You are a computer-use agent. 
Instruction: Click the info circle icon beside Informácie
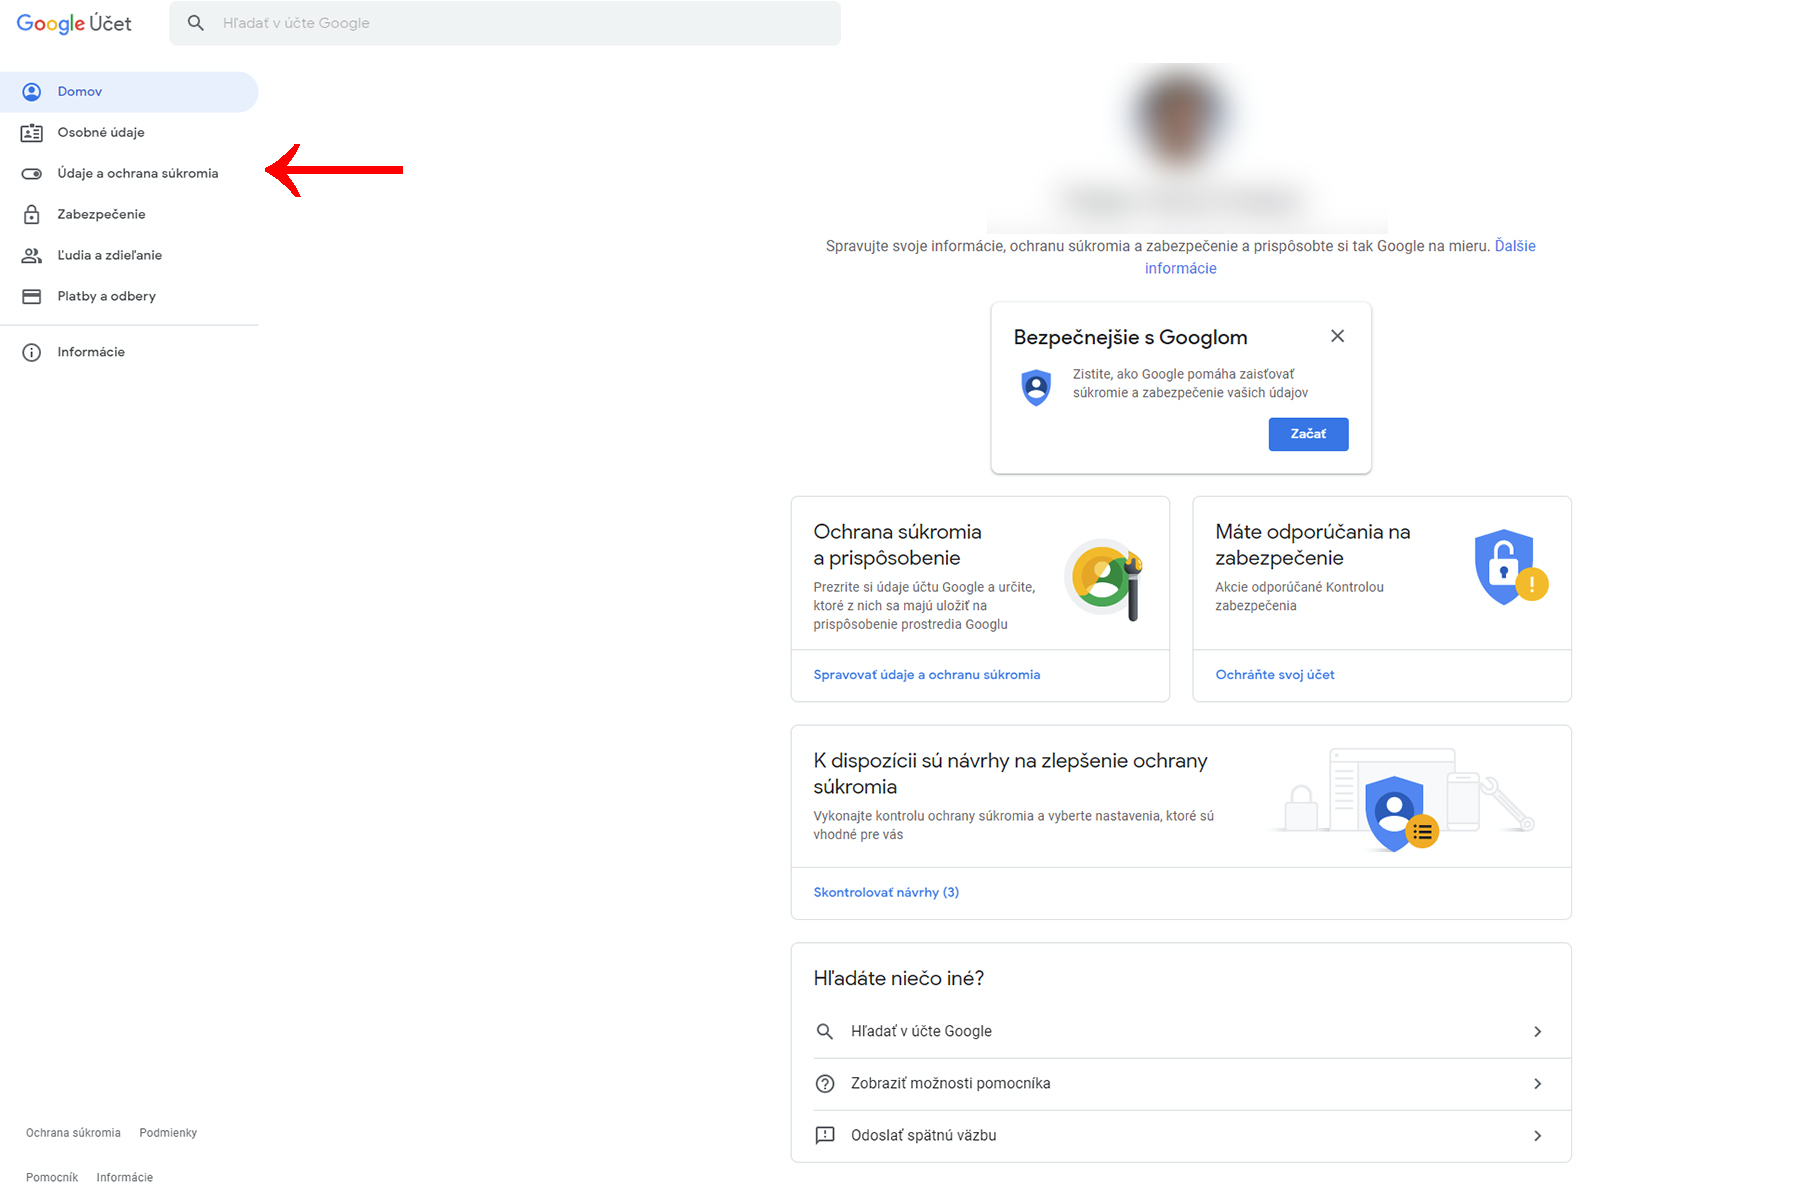(32, 353)
